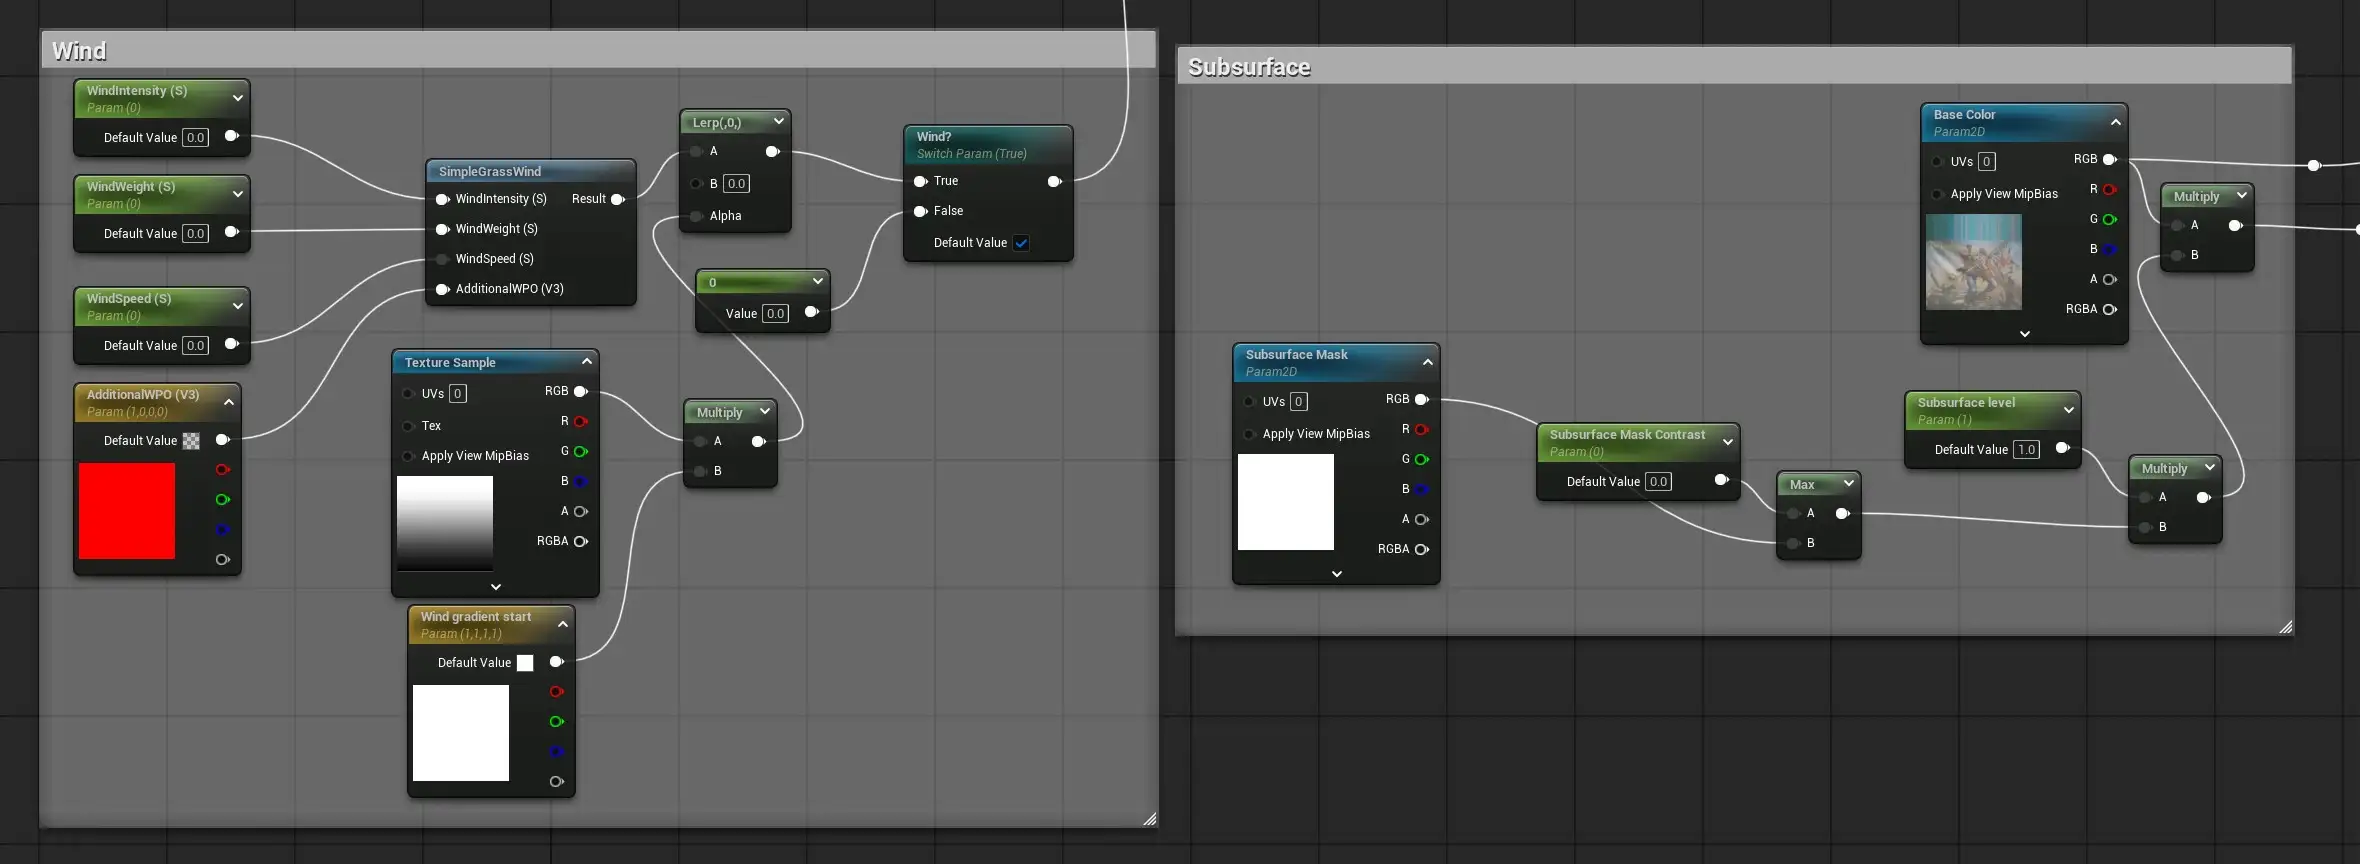2360x864 pixels.
Task: Expand the Lerp node dropdown arrow
Action: click(x=779, y=121)
